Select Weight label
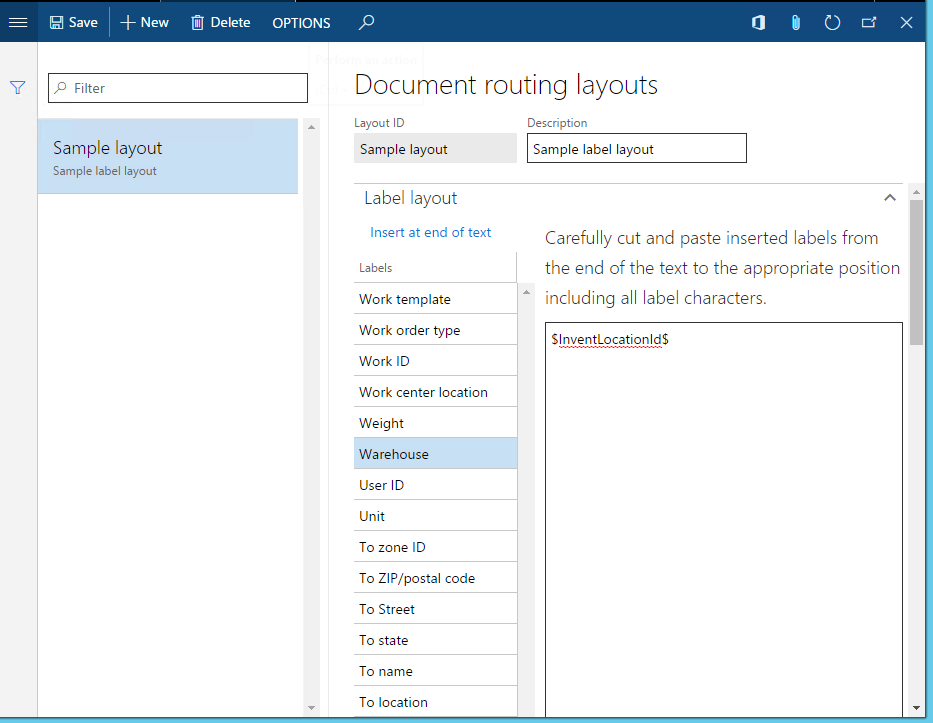Image resolution: width=933 pixels, height=723 pixels. 435,422
